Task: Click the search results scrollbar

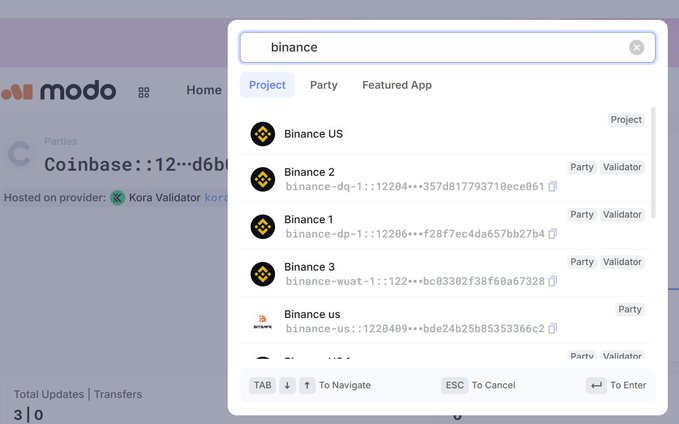Action: pyautogui.click(x=653, y=163)
